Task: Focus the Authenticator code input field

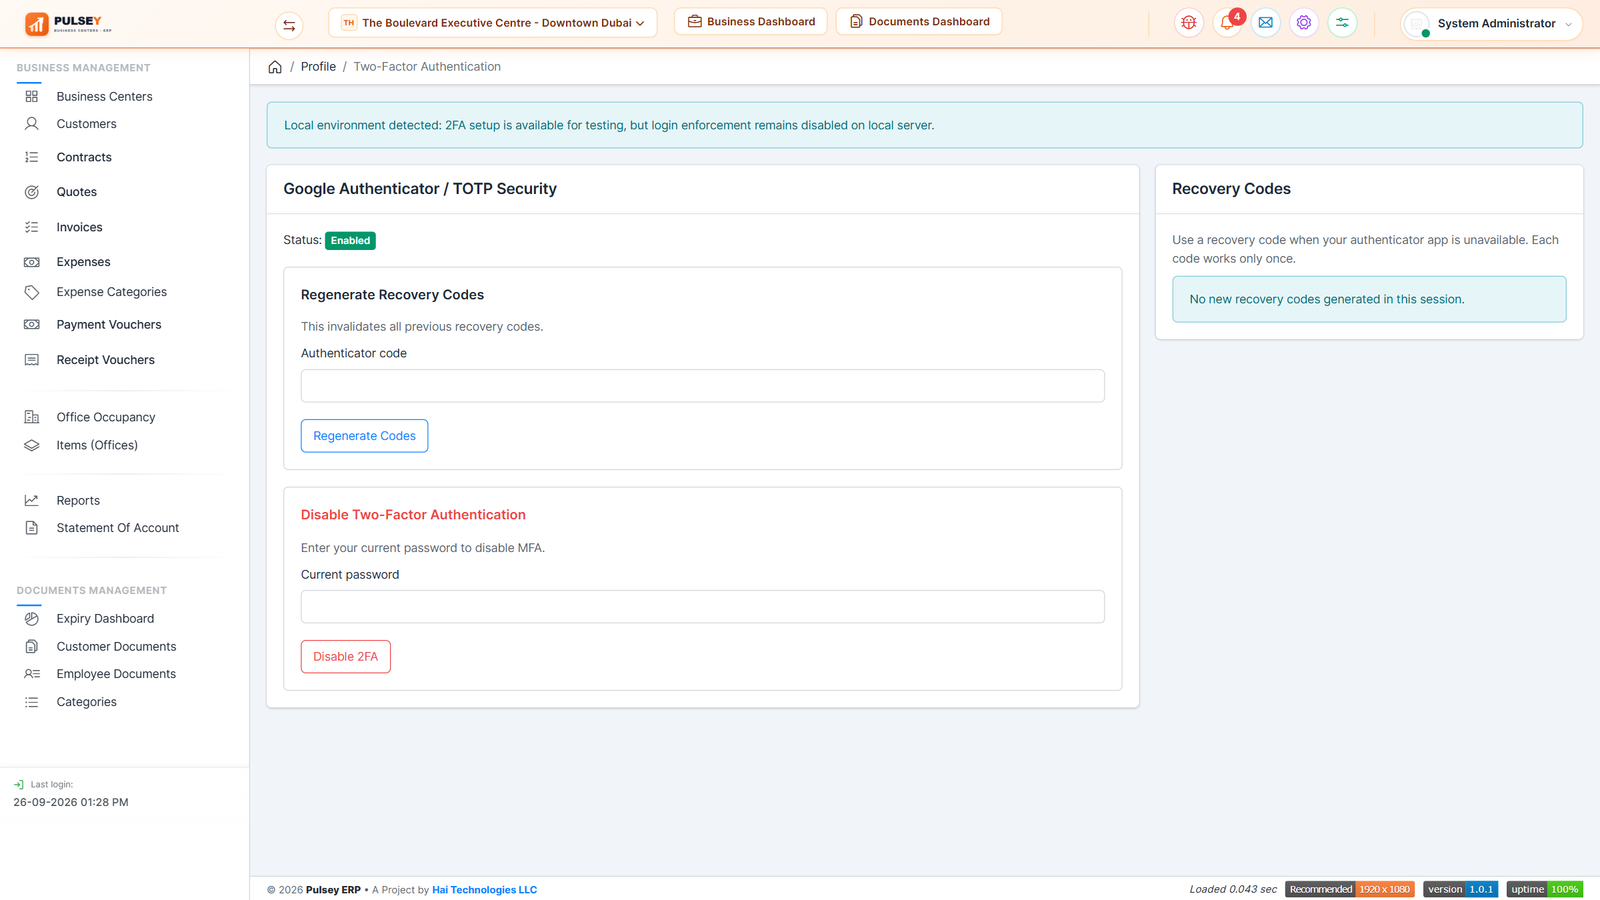Action: [702, 386]
